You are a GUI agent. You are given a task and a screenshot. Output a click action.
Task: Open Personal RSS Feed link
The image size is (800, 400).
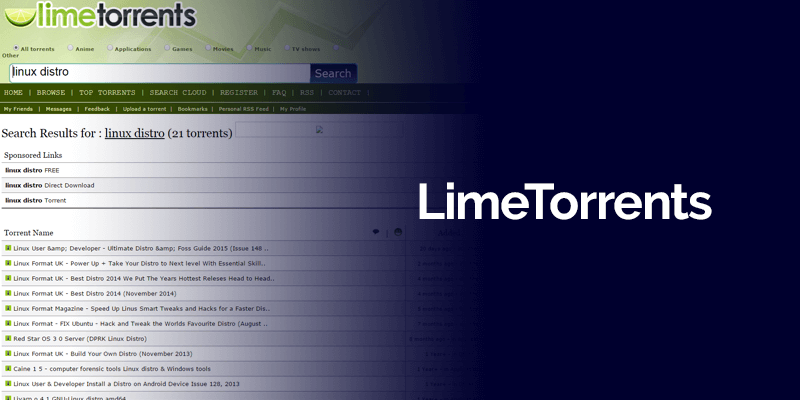(243, 109)
